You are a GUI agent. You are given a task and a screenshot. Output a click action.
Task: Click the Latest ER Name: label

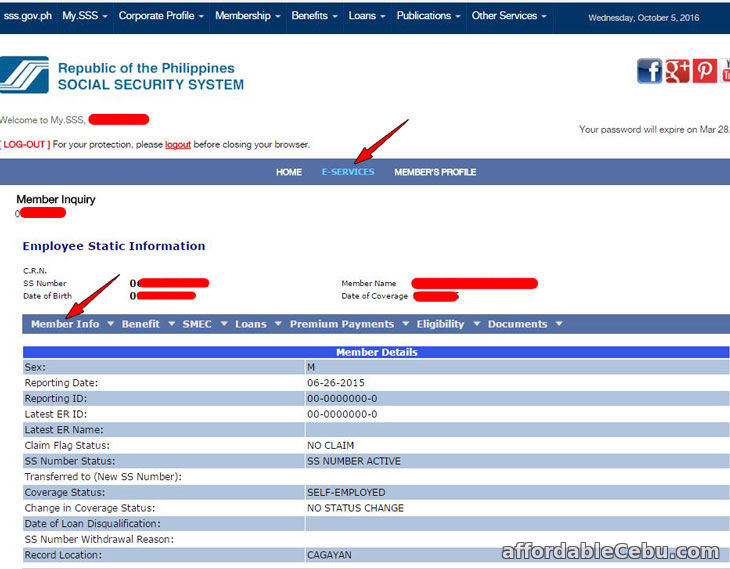pyautogui.click(x=64, y=430)
